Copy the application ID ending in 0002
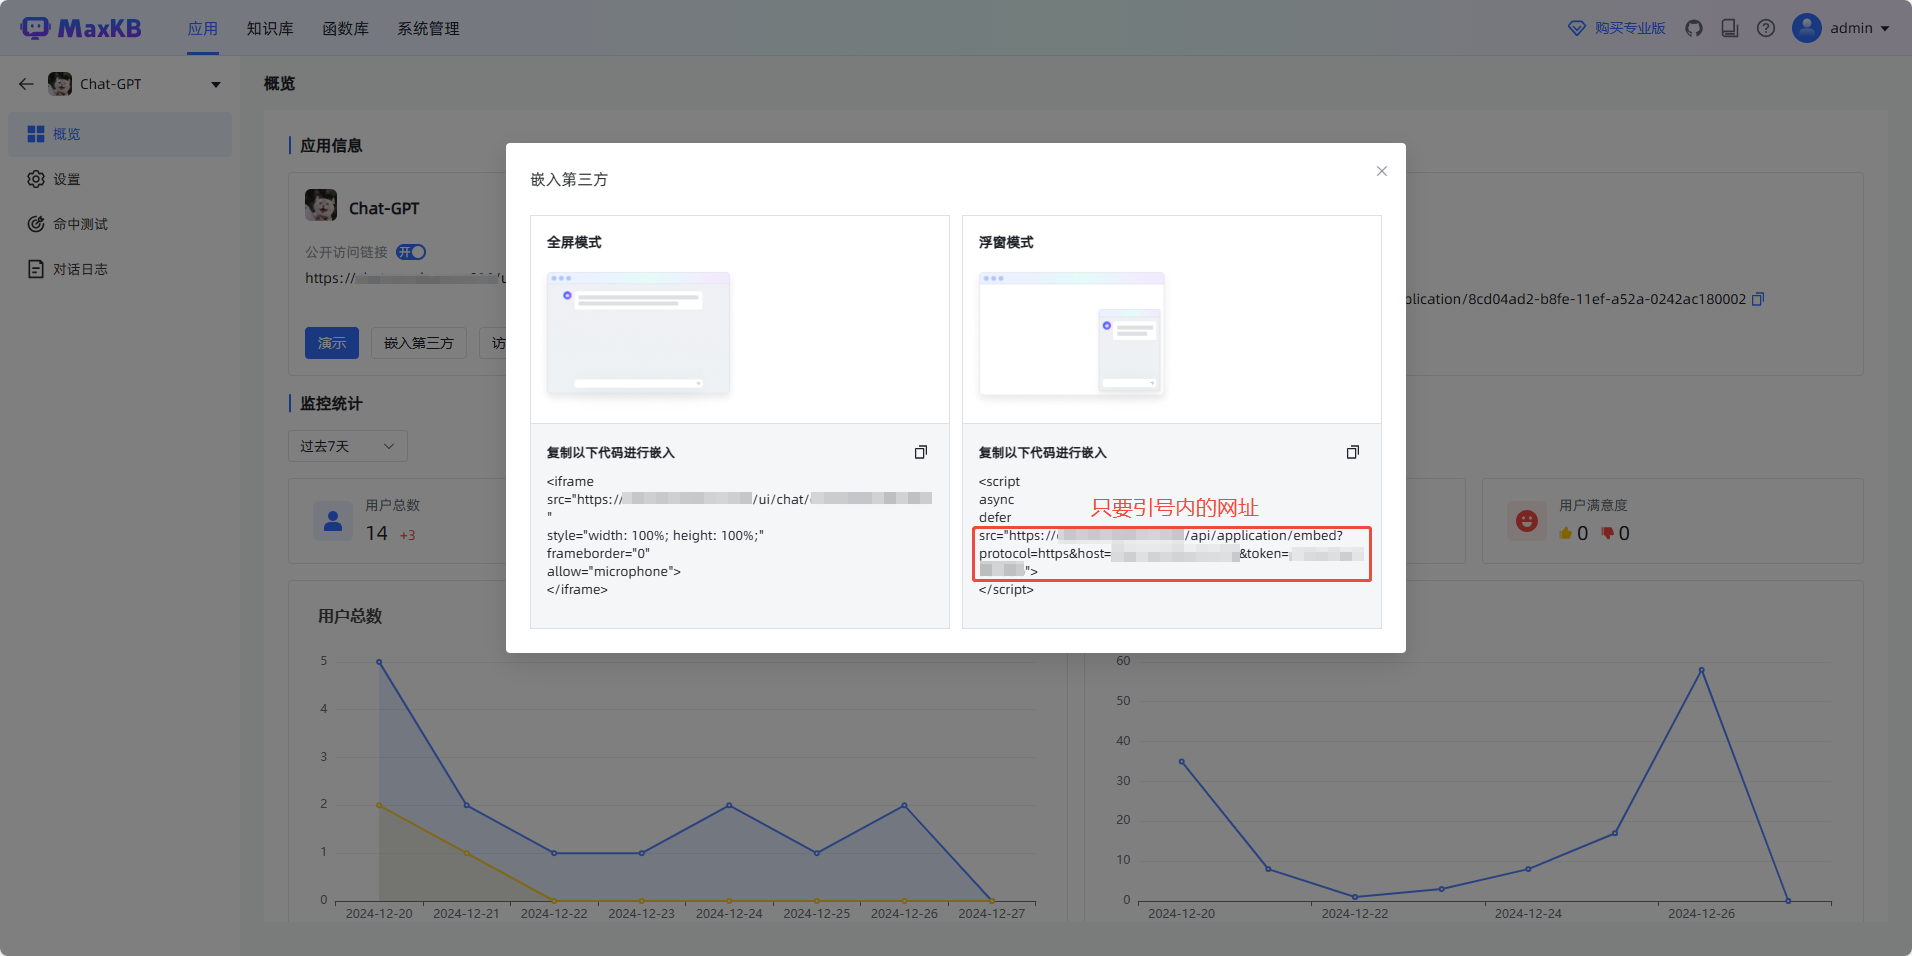Image resolution: width=1912 pixels, height=956 pixels. coord(1758,299)
